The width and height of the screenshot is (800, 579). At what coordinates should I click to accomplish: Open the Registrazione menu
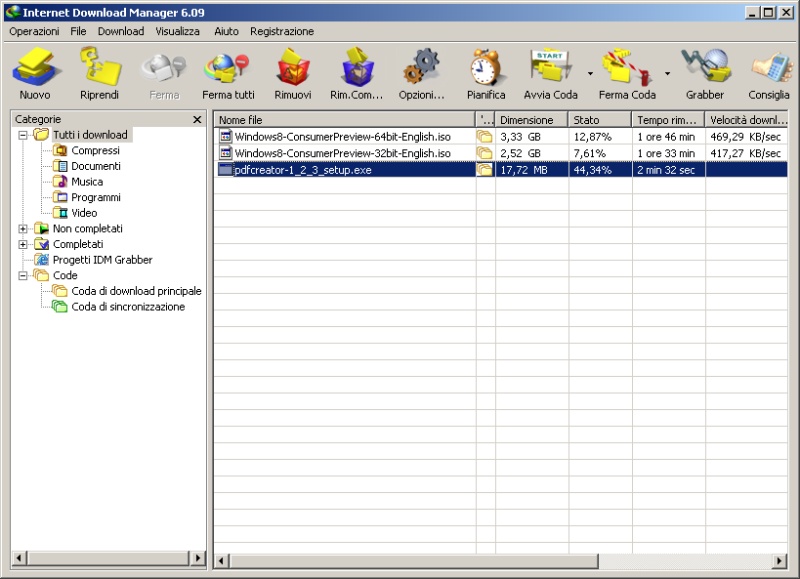[x=282, y=31]
